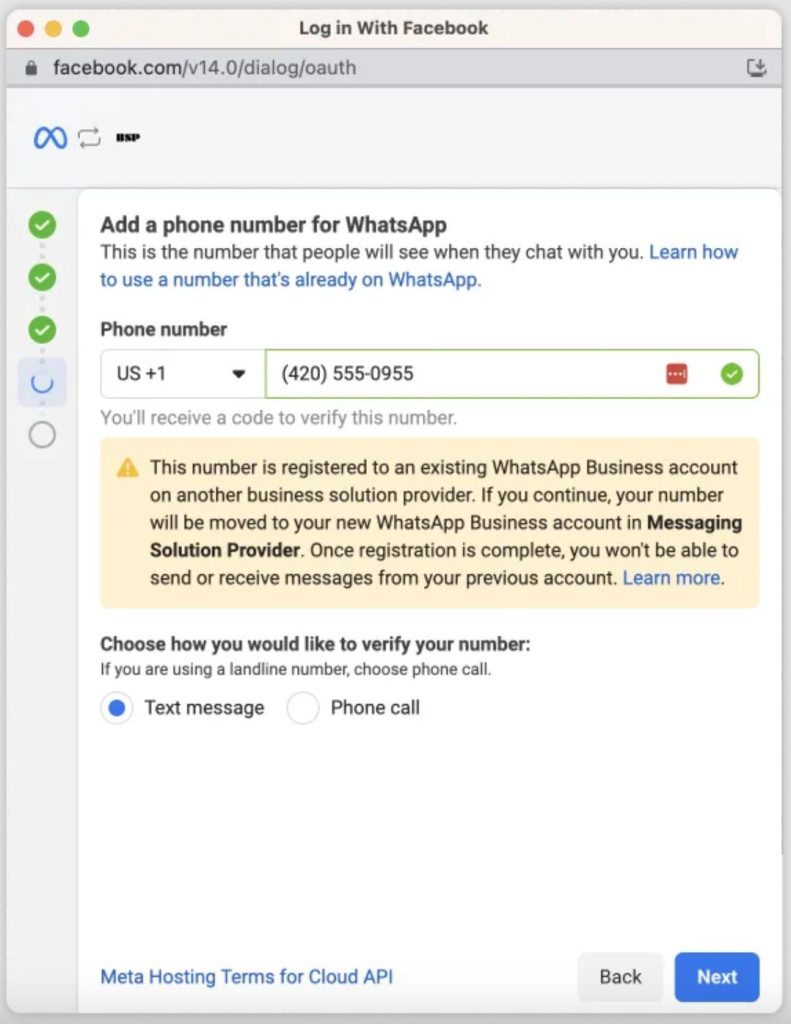Viewport: 791px width, 1024px height.
Task: Open Learn how to use existing WhatsApp number link
Action: 419,266
